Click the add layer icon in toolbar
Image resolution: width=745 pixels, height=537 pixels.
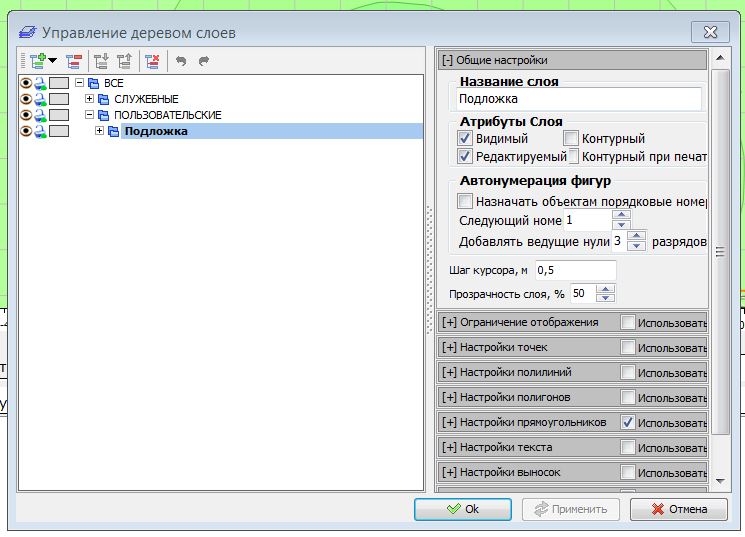(x=38, y=61)
